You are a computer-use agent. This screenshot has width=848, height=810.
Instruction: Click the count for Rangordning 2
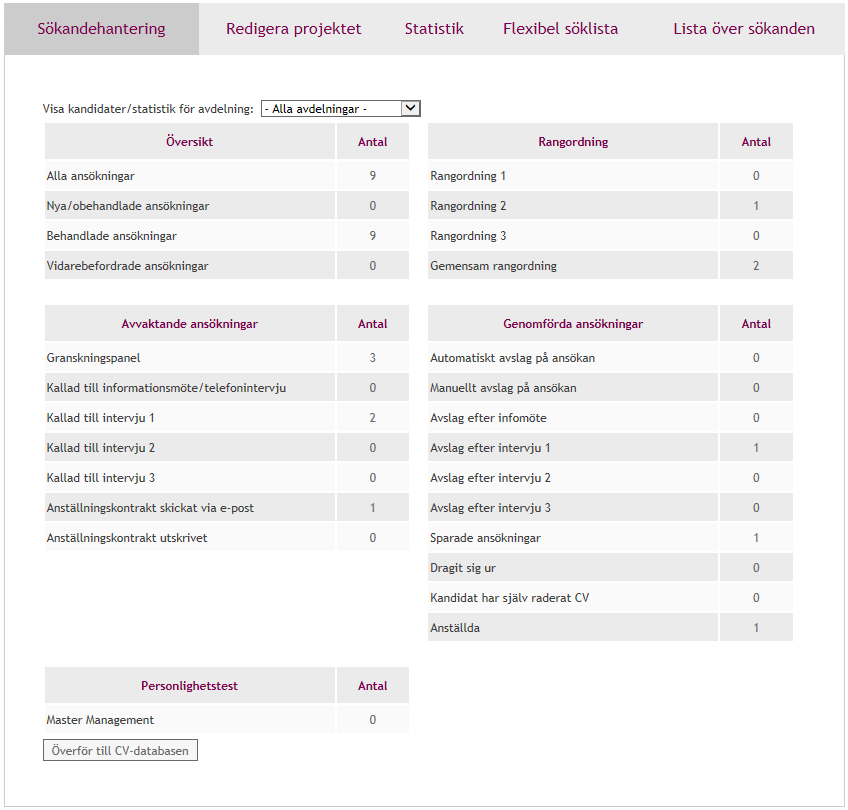pos(756,206)
